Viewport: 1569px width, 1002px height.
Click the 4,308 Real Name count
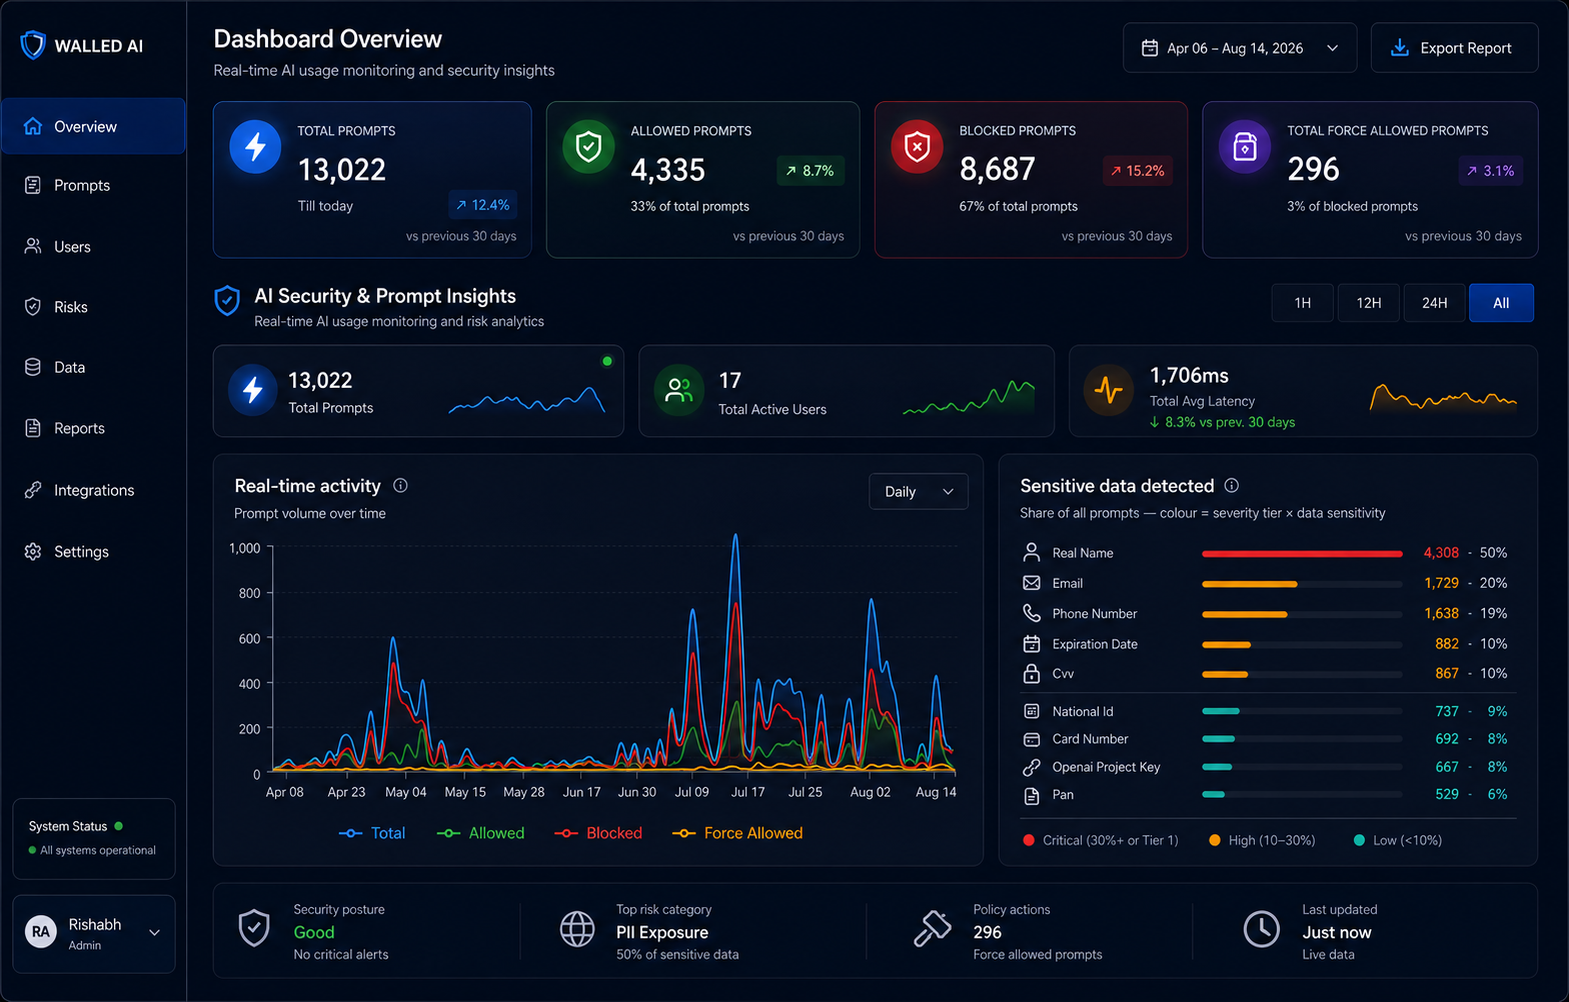pyautogui.click(x=1441, y=553)
